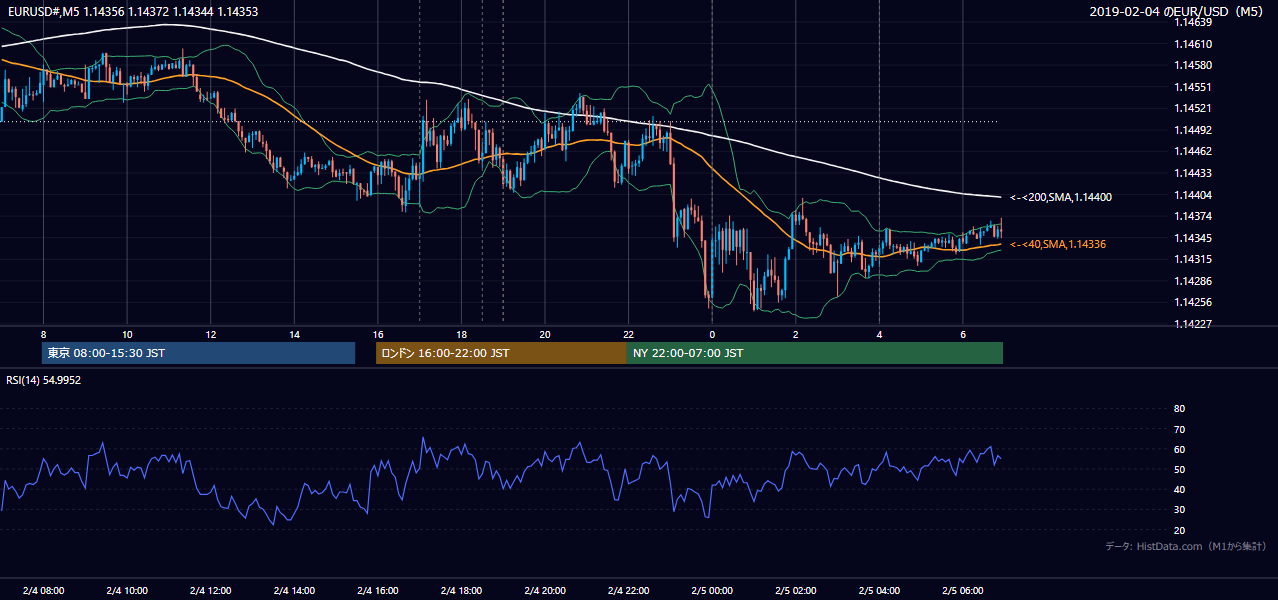
Task: Select the RSI 70 level label
Action: (1179, 429)
